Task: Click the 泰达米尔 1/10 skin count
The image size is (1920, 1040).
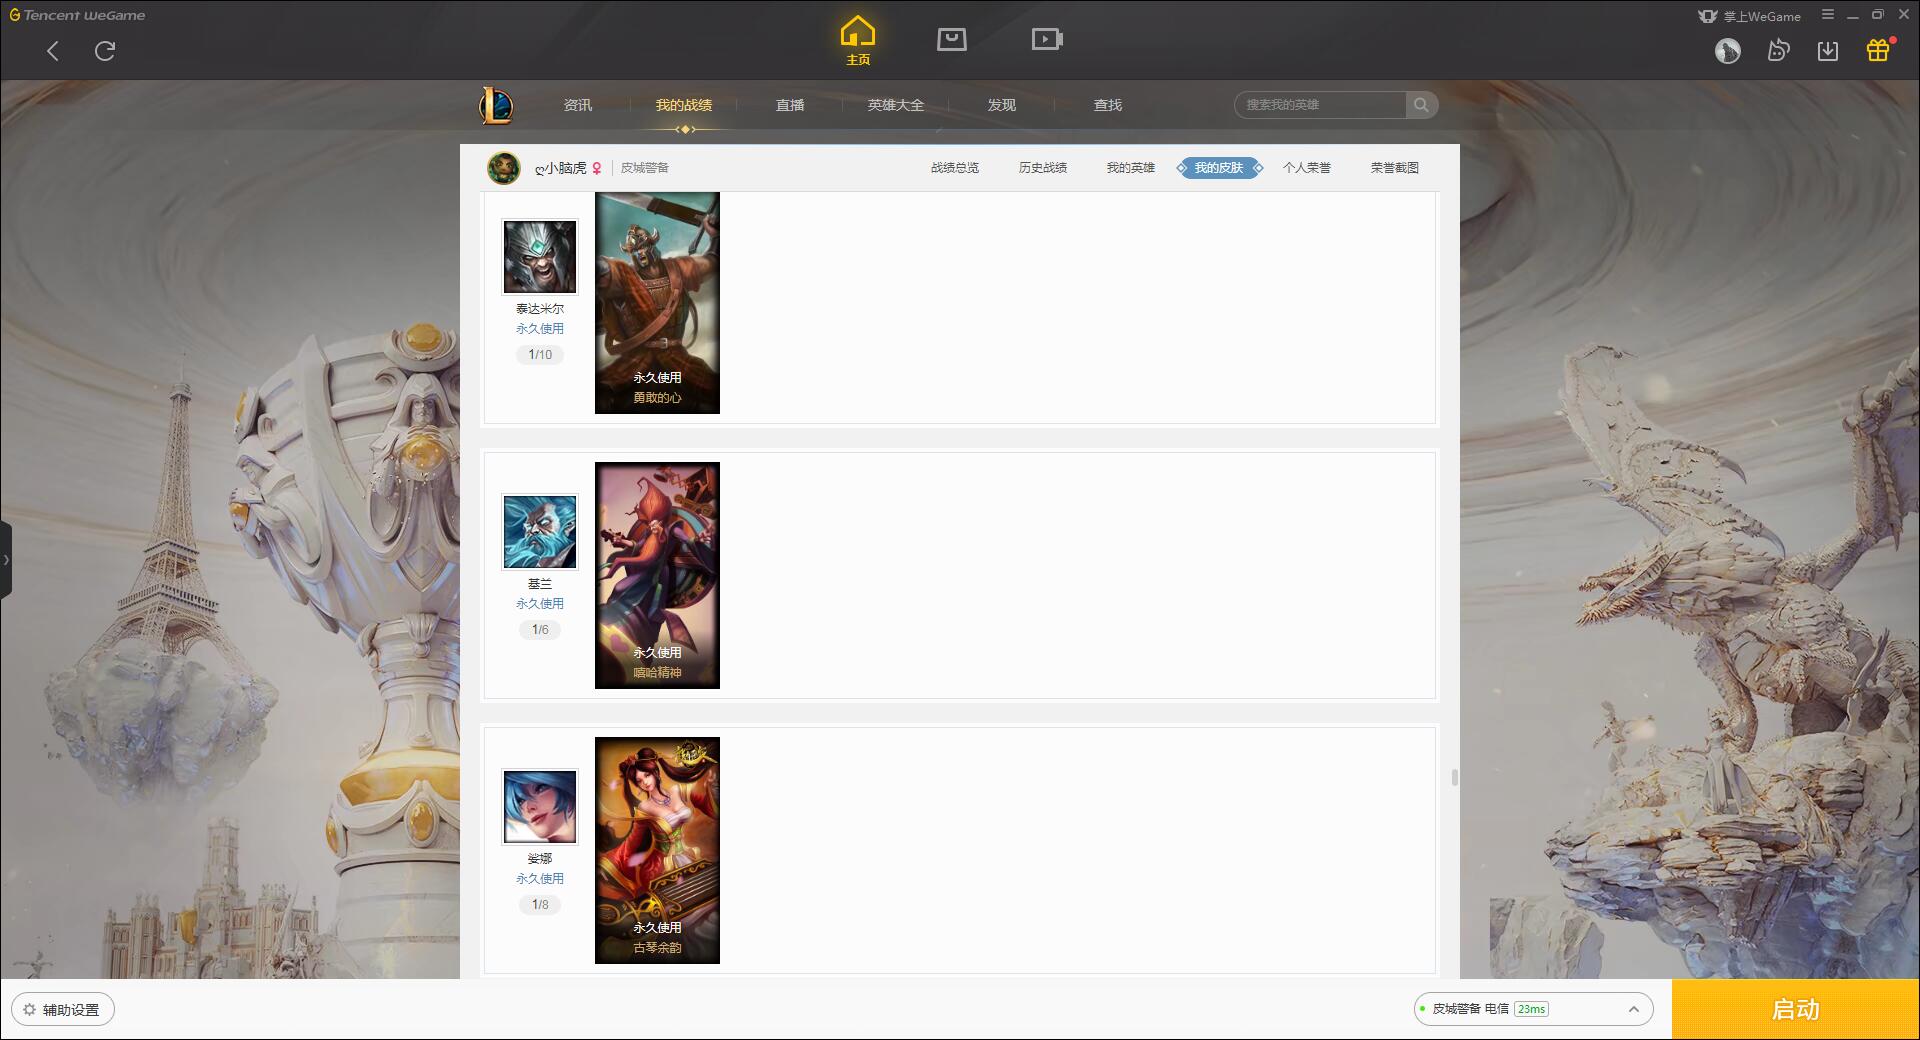Action: [x=540, y=355]
